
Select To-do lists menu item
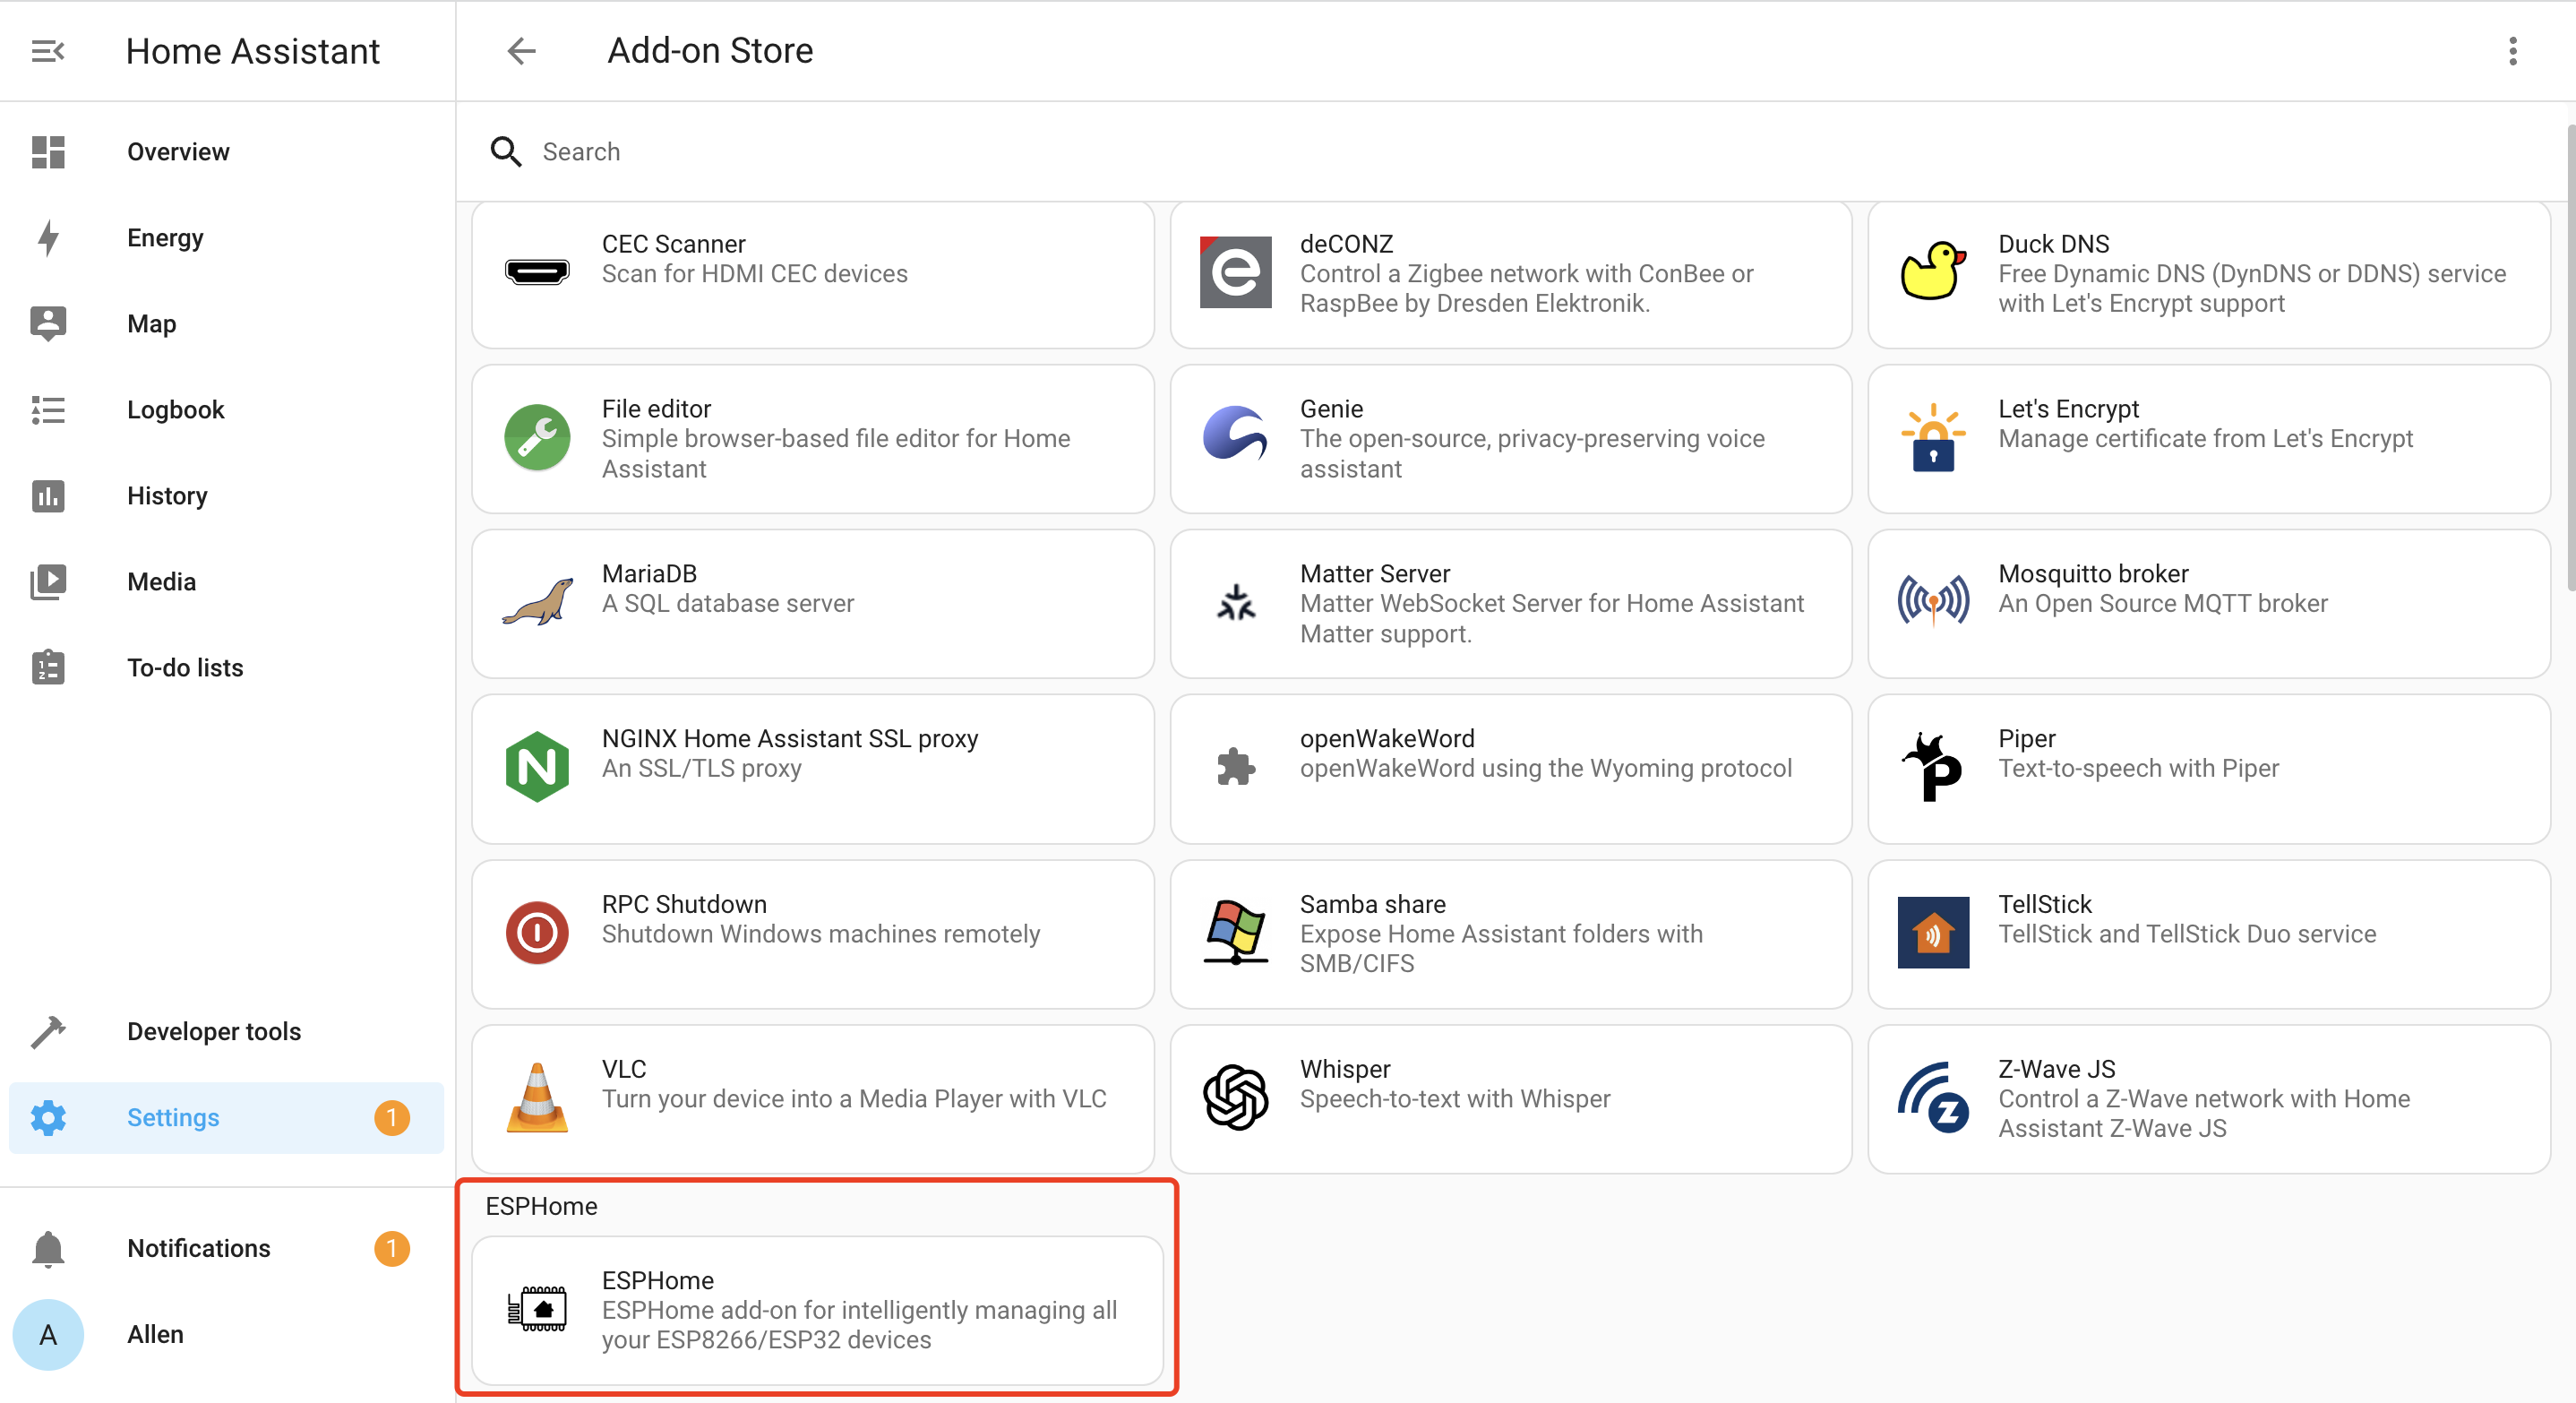point(185,668)
